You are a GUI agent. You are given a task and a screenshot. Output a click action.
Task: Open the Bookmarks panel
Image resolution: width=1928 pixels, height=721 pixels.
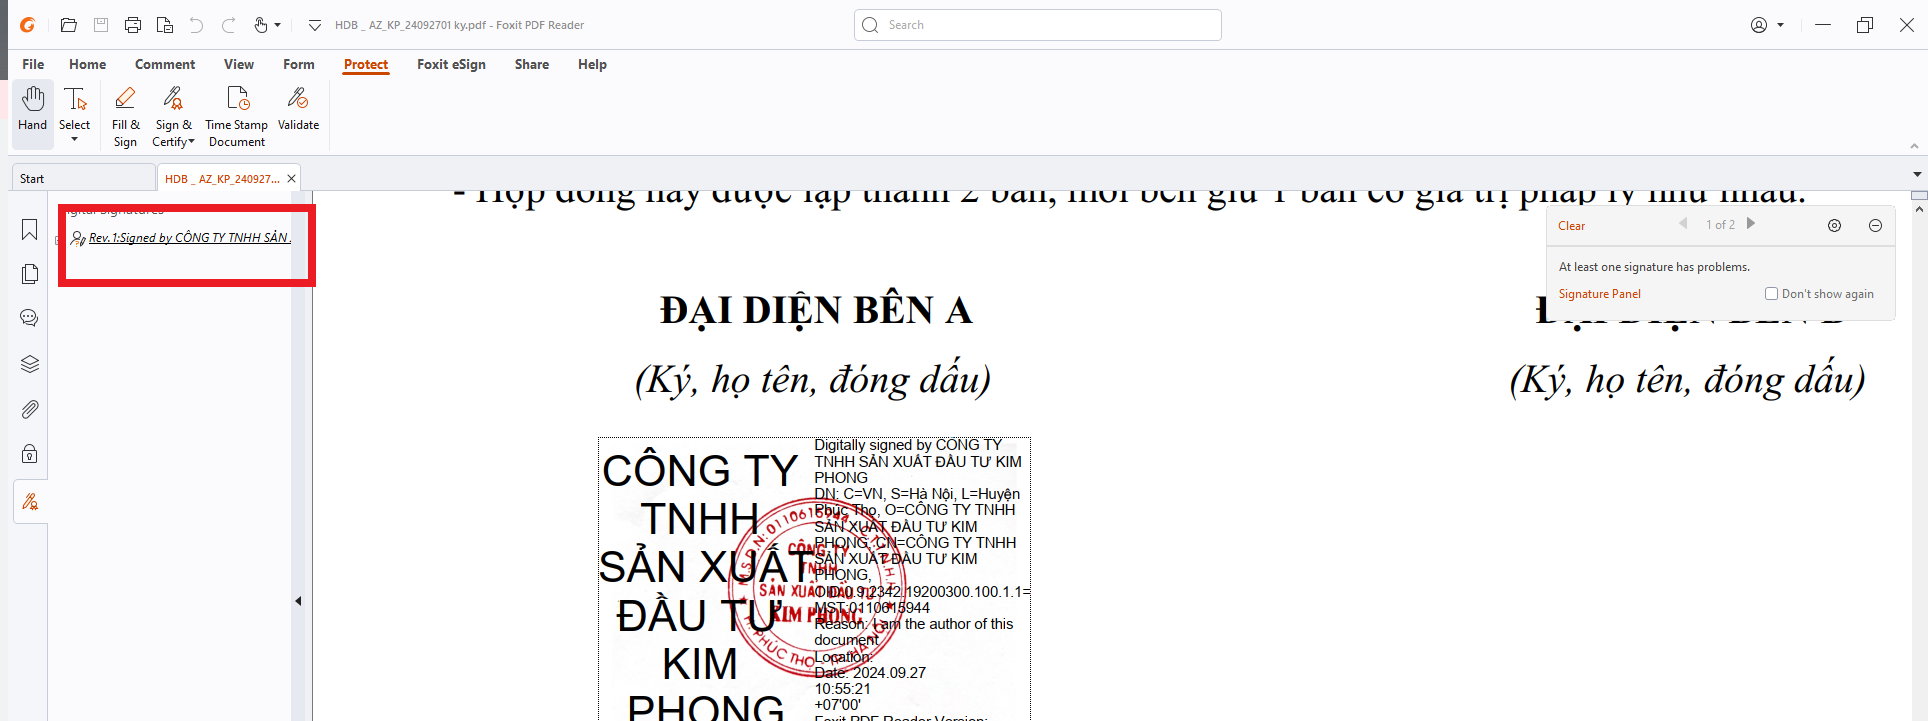(30, 230)
